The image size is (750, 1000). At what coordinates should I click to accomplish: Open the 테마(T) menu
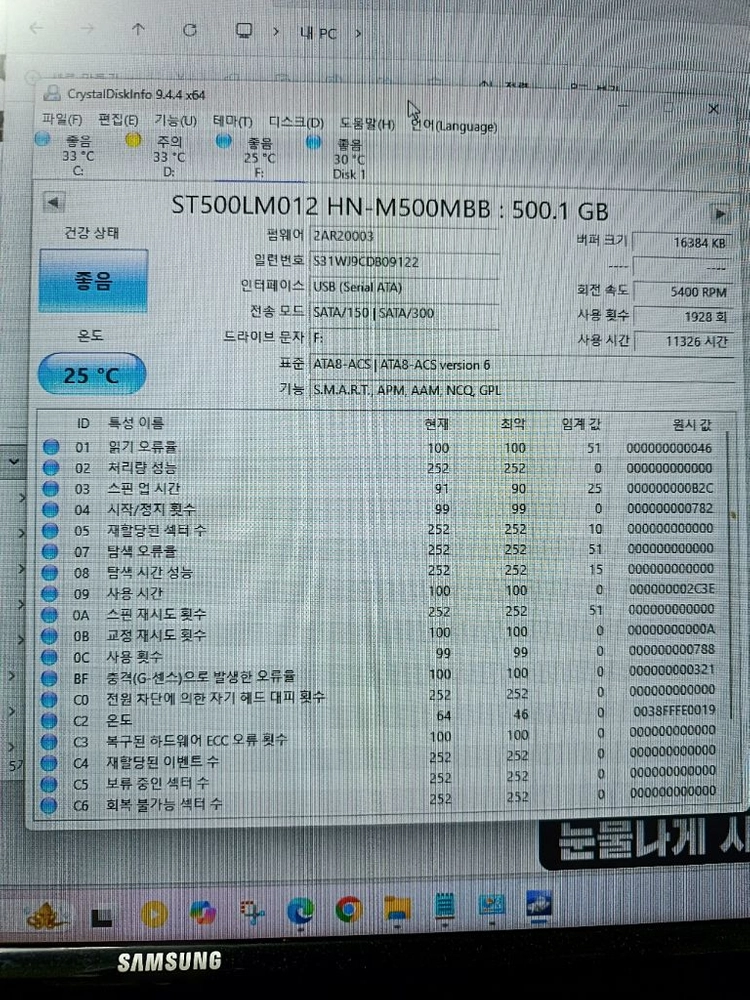pos(233,121)
